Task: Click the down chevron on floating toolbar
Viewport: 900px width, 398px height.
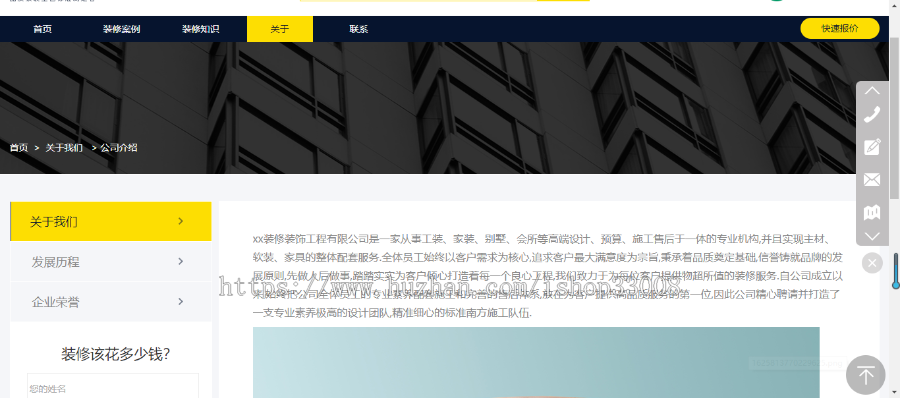Action: 872,237
